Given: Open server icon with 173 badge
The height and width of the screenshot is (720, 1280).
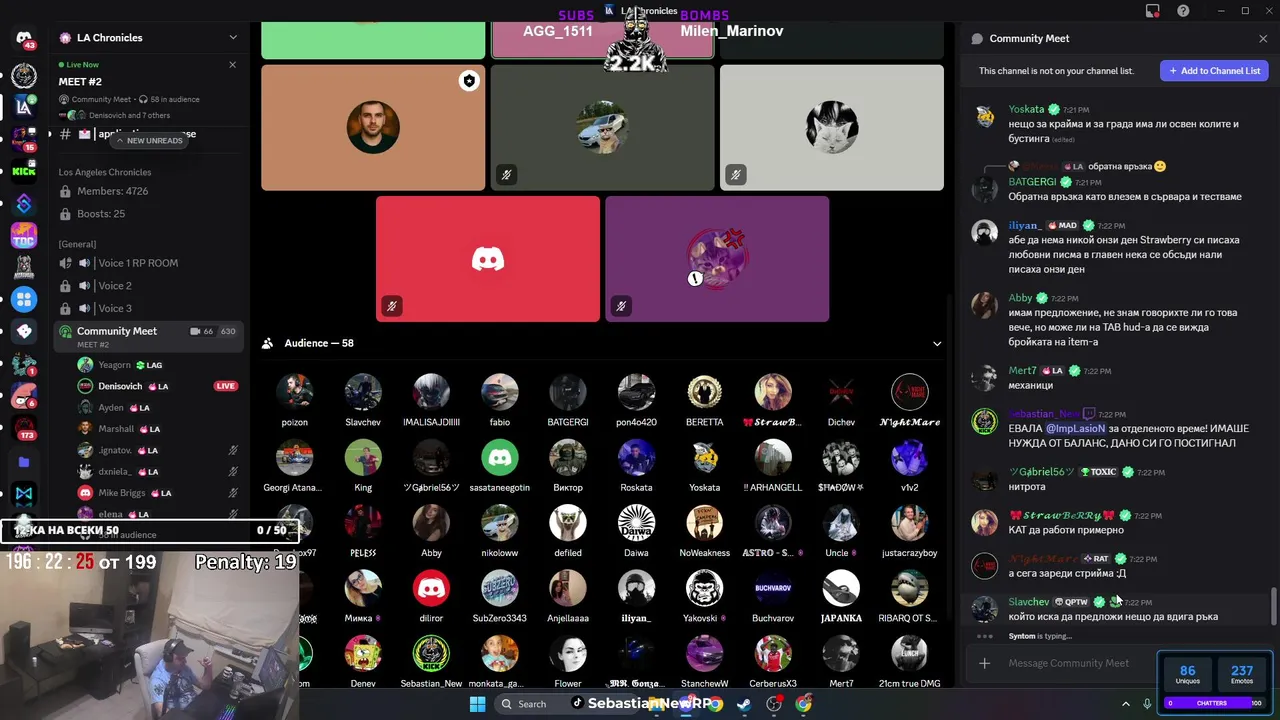Looking at the screenshot, I should (x=24, y=428).
